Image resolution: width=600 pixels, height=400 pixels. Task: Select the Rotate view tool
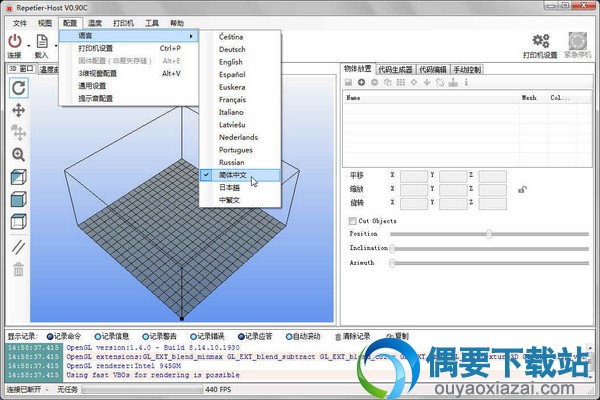[x=18, y=88]
